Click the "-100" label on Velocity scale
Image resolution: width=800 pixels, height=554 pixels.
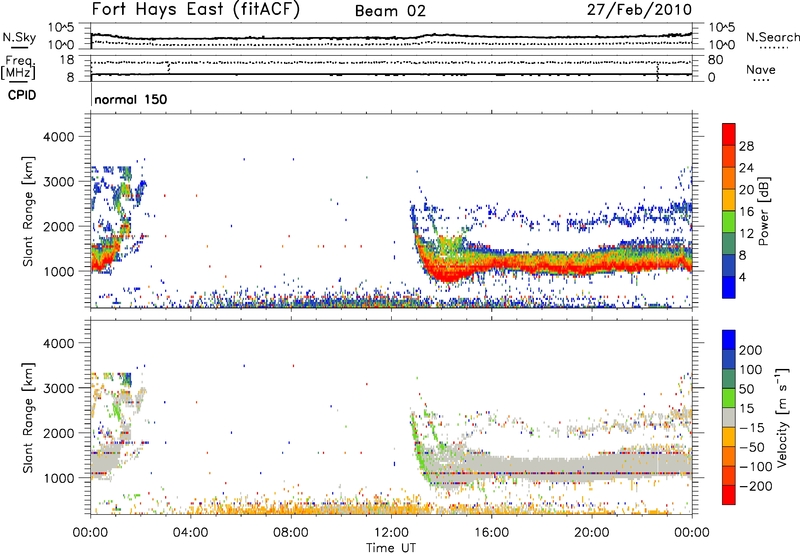click(756, 467)
